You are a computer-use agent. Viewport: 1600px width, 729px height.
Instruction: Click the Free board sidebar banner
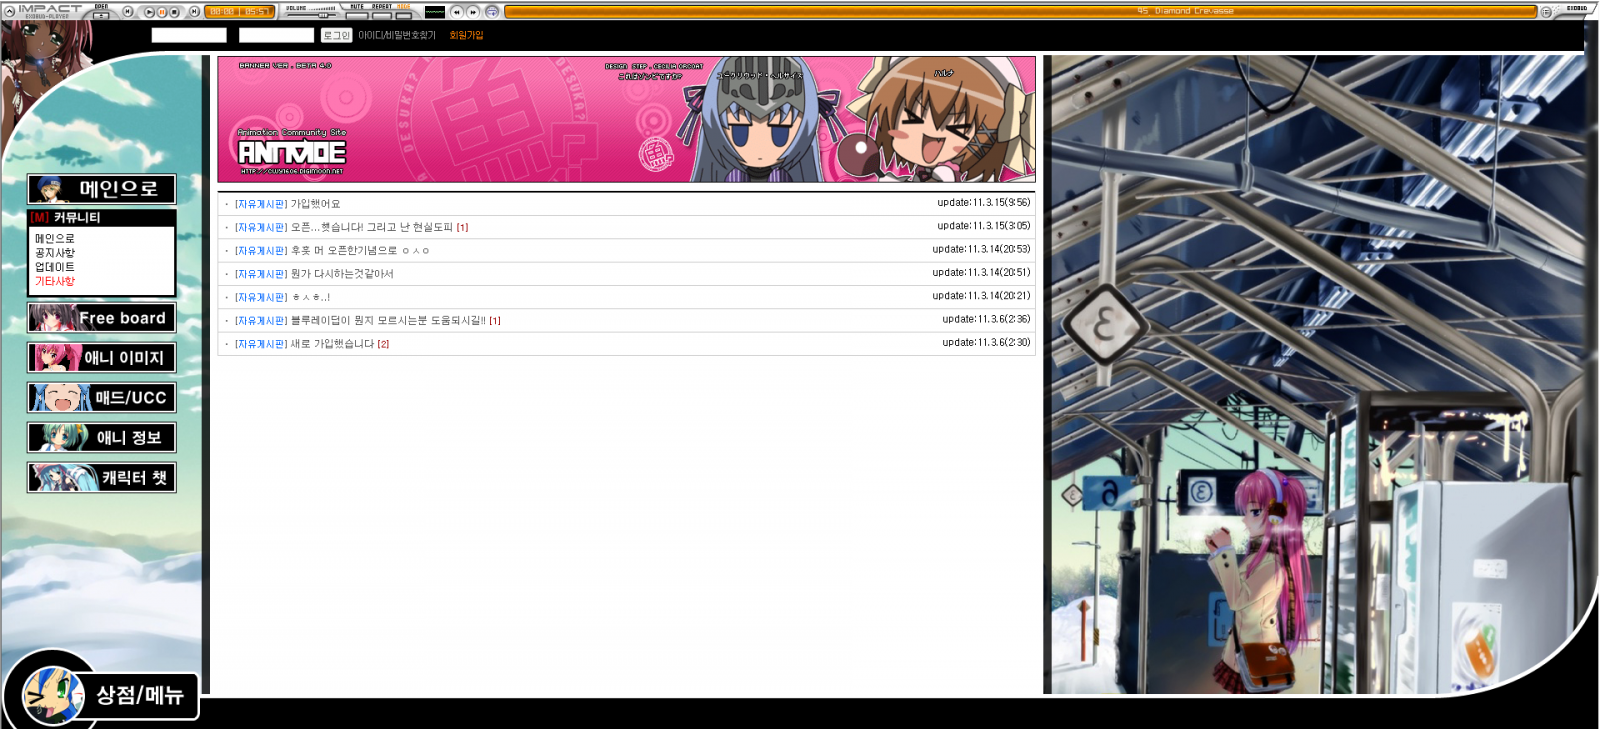102,318
